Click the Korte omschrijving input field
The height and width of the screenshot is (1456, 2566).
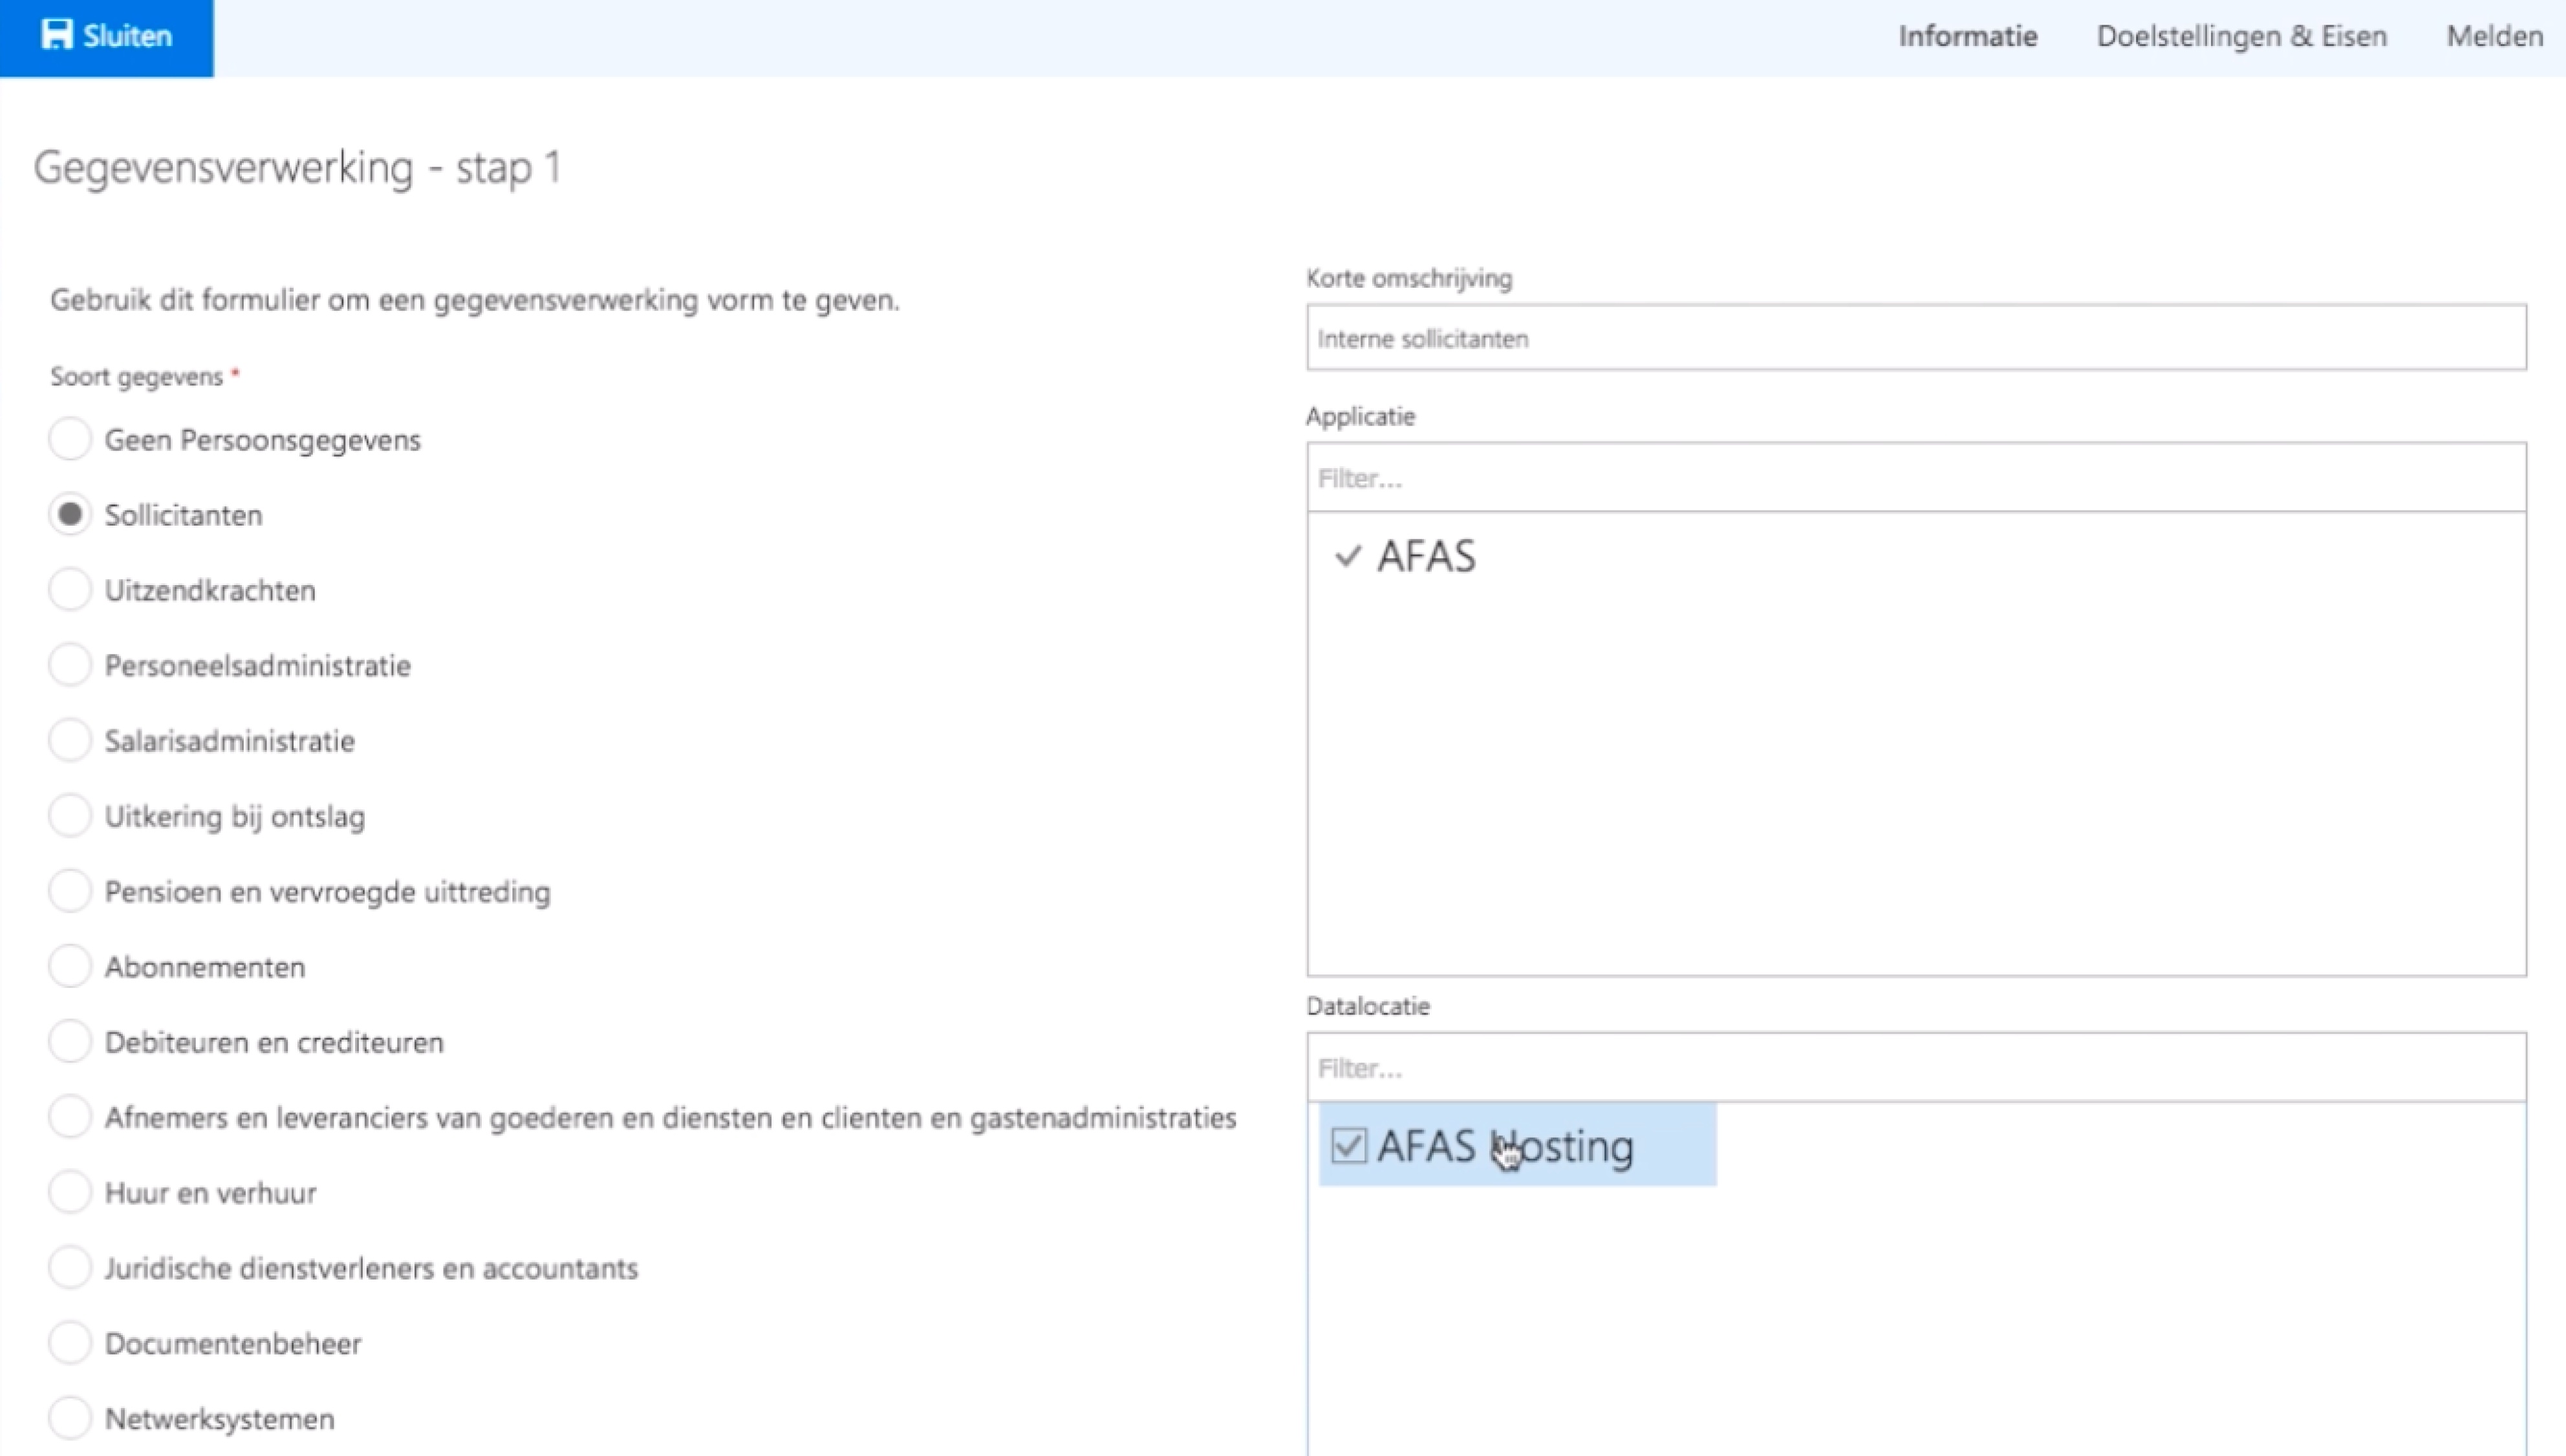pos(1916,338)
